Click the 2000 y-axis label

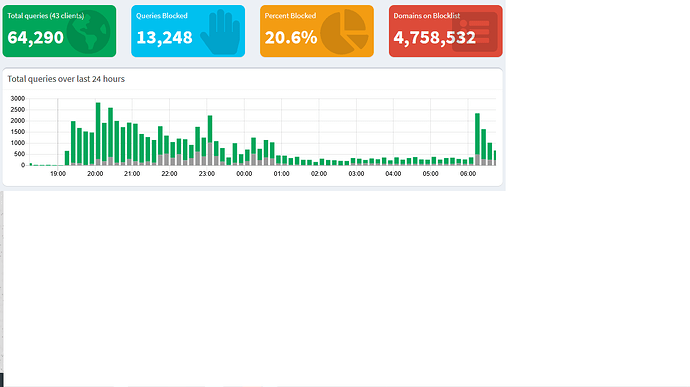pyautogui.click(x=18, y=121)
